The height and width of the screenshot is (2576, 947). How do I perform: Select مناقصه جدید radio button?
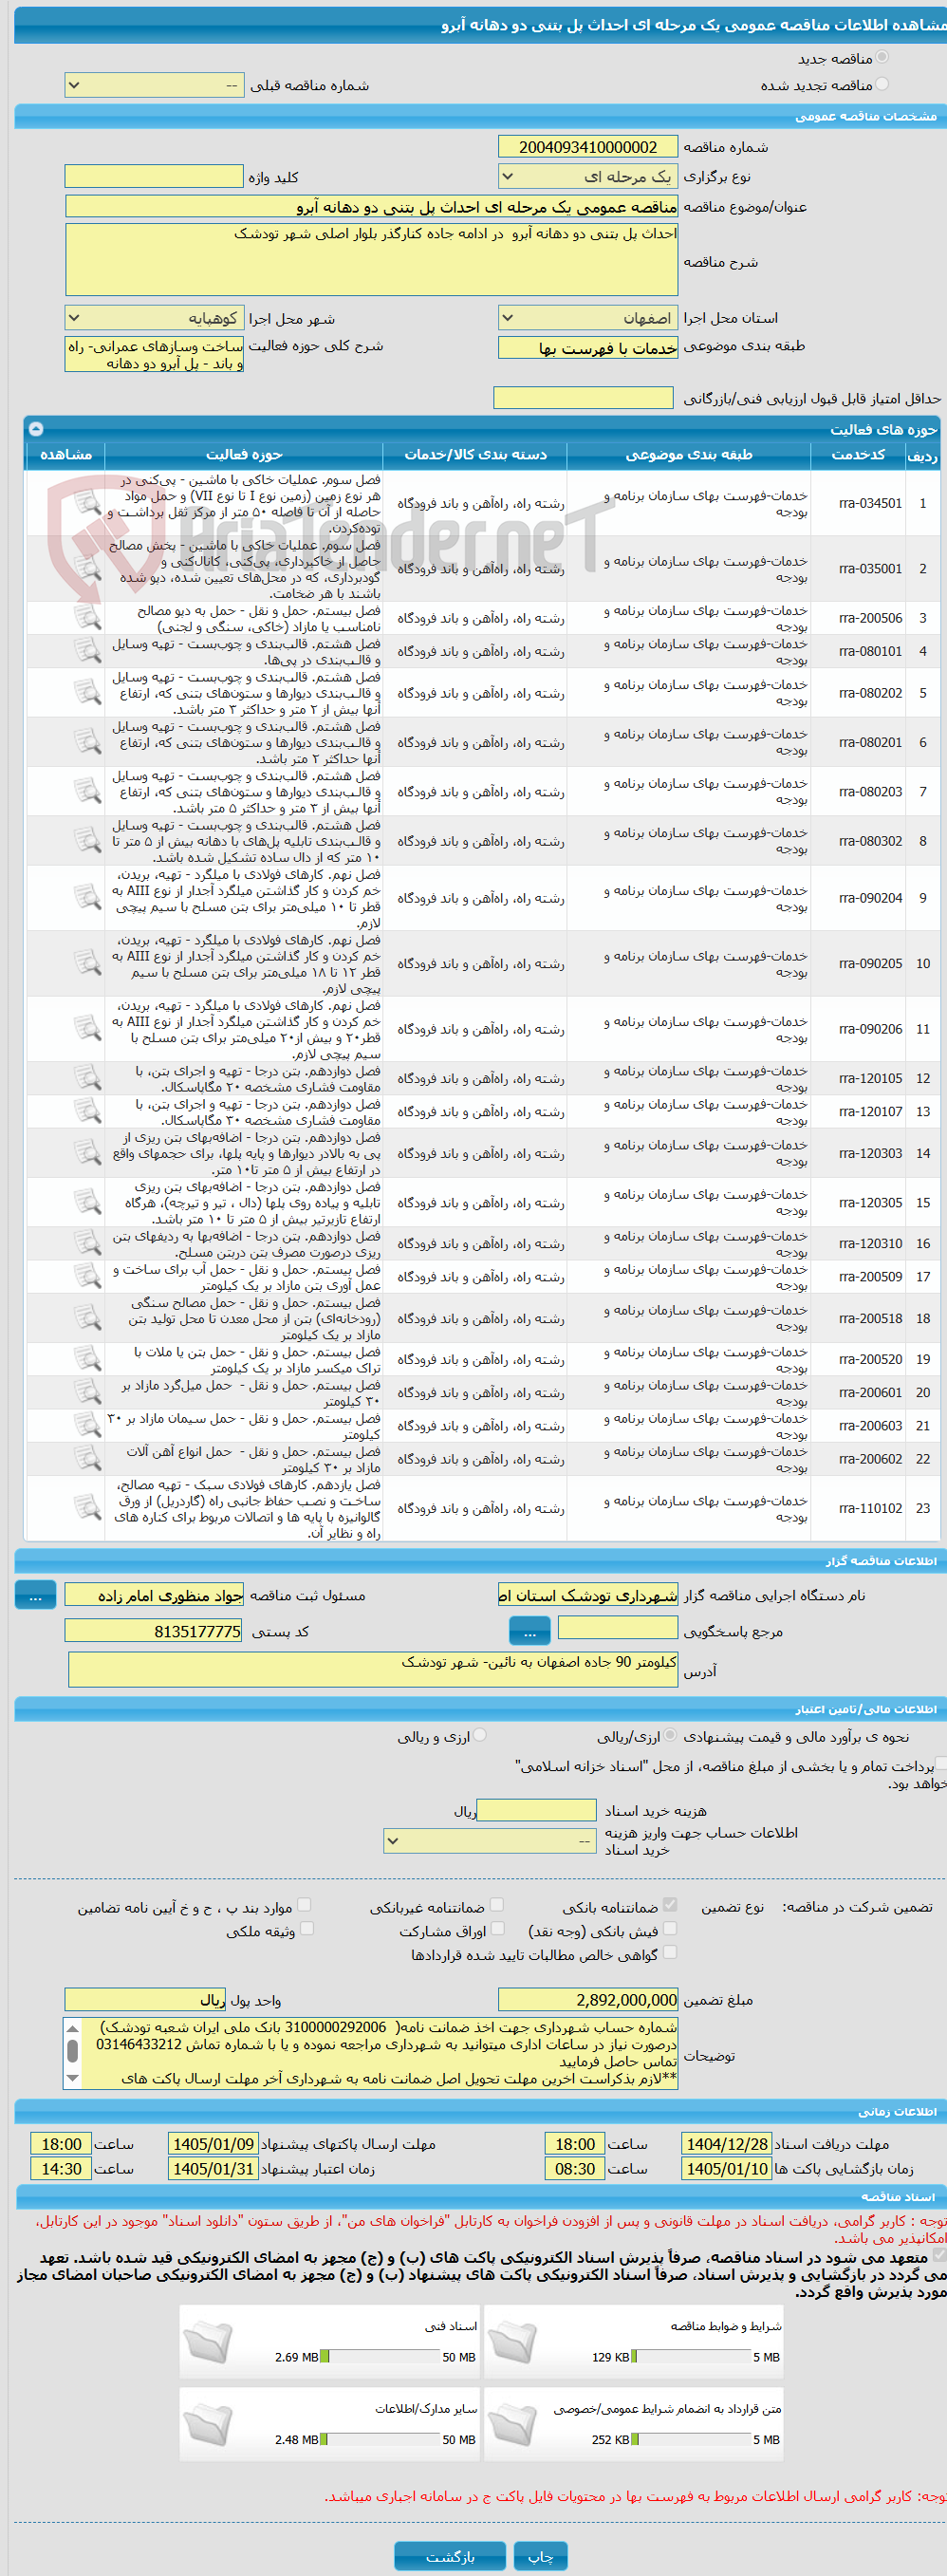(x=881, y=58)
